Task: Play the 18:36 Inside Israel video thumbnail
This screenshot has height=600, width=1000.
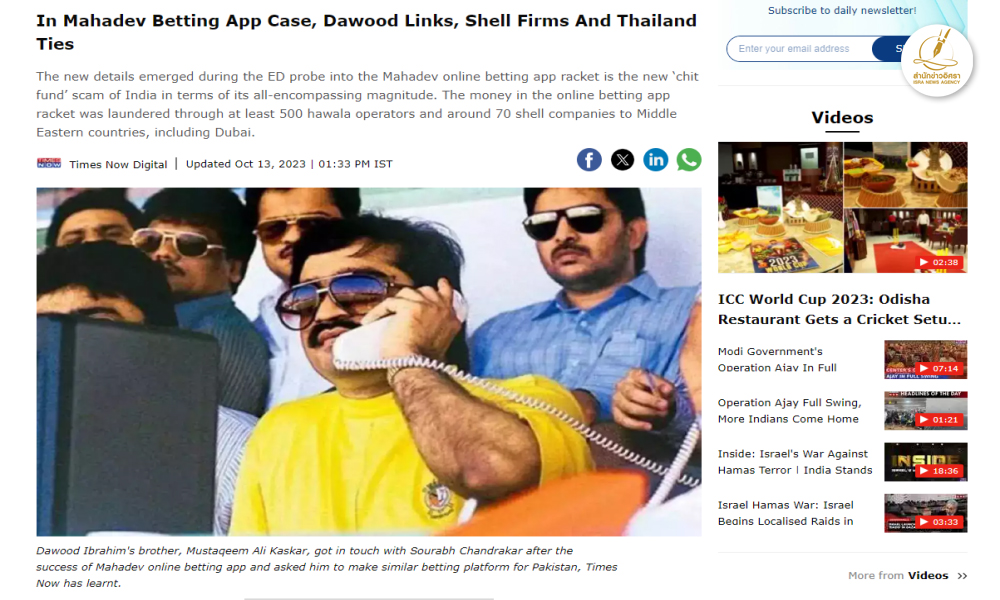Action: [x=925, y=462]
